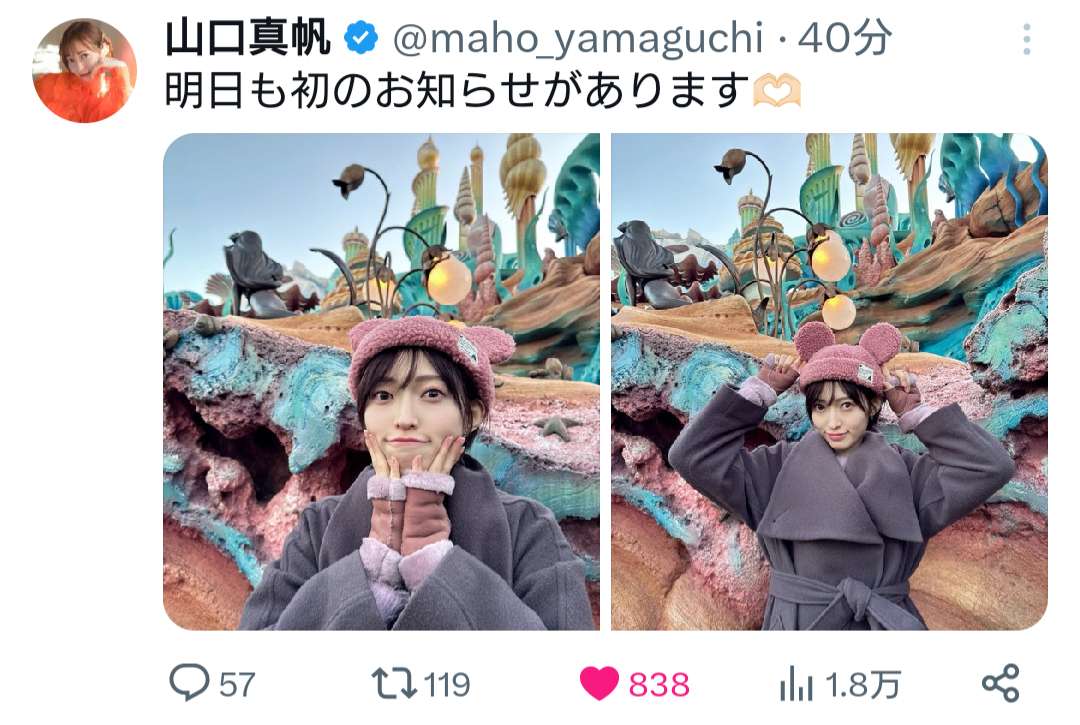Image resolution: width=1080 pixels, height=725 pixels.
Task: Click the blue verified badge
Action: (361, 37)
